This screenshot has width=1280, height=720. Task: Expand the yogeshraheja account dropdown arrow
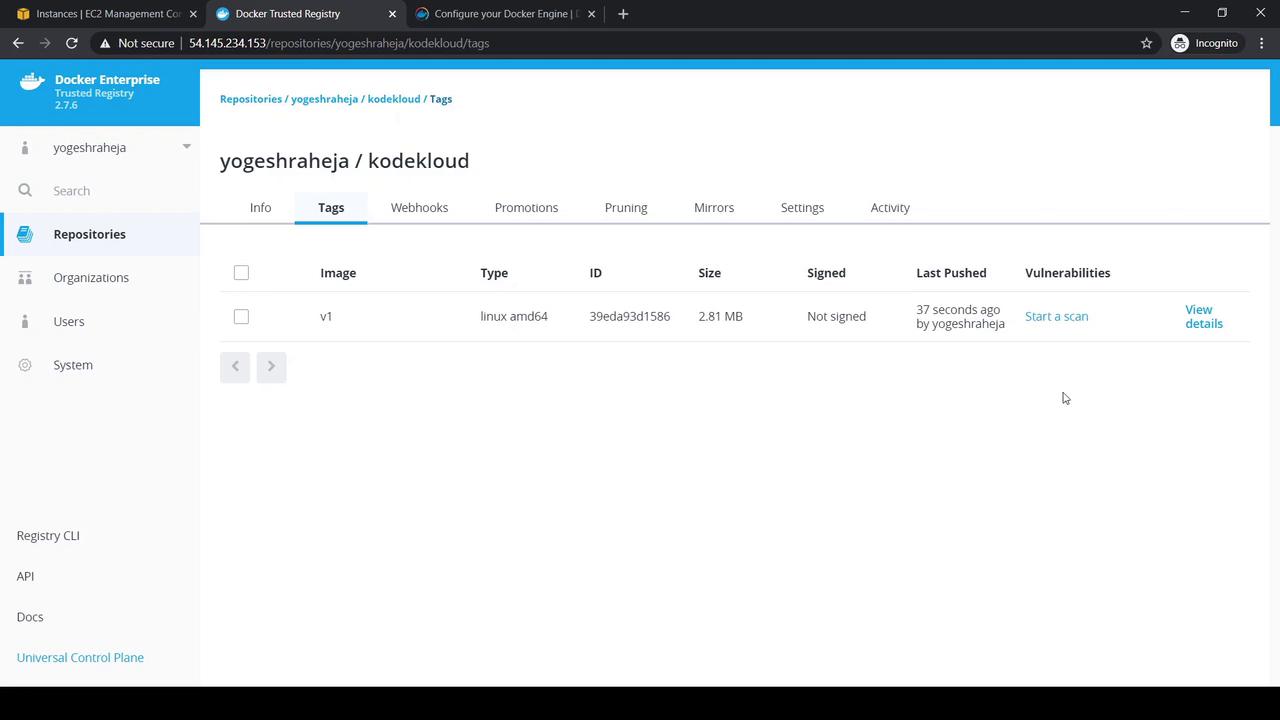point(186,147)
